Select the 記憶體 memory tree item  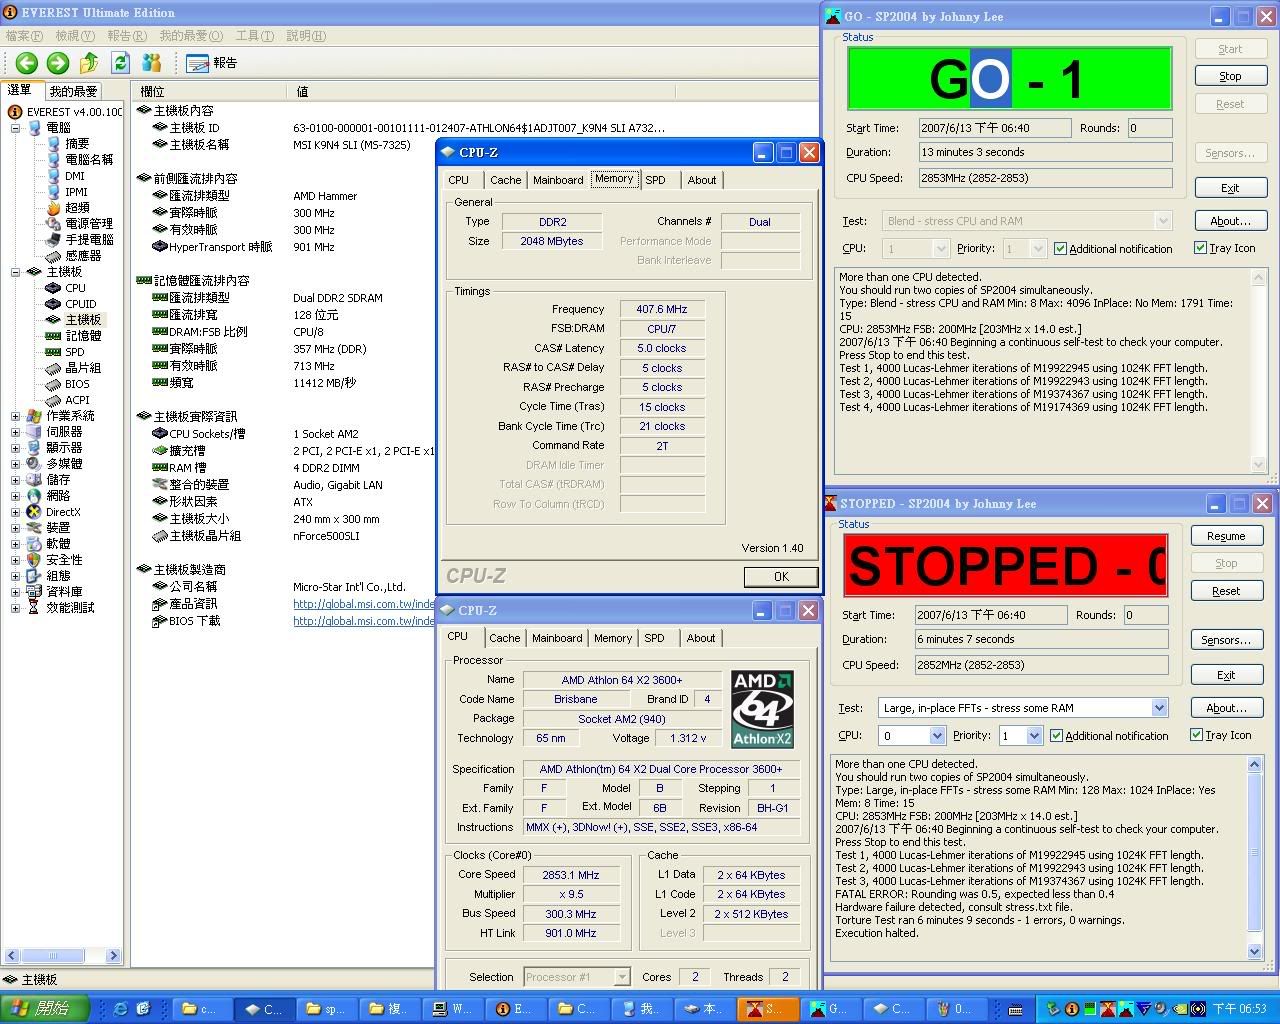[x=83, y=336]
